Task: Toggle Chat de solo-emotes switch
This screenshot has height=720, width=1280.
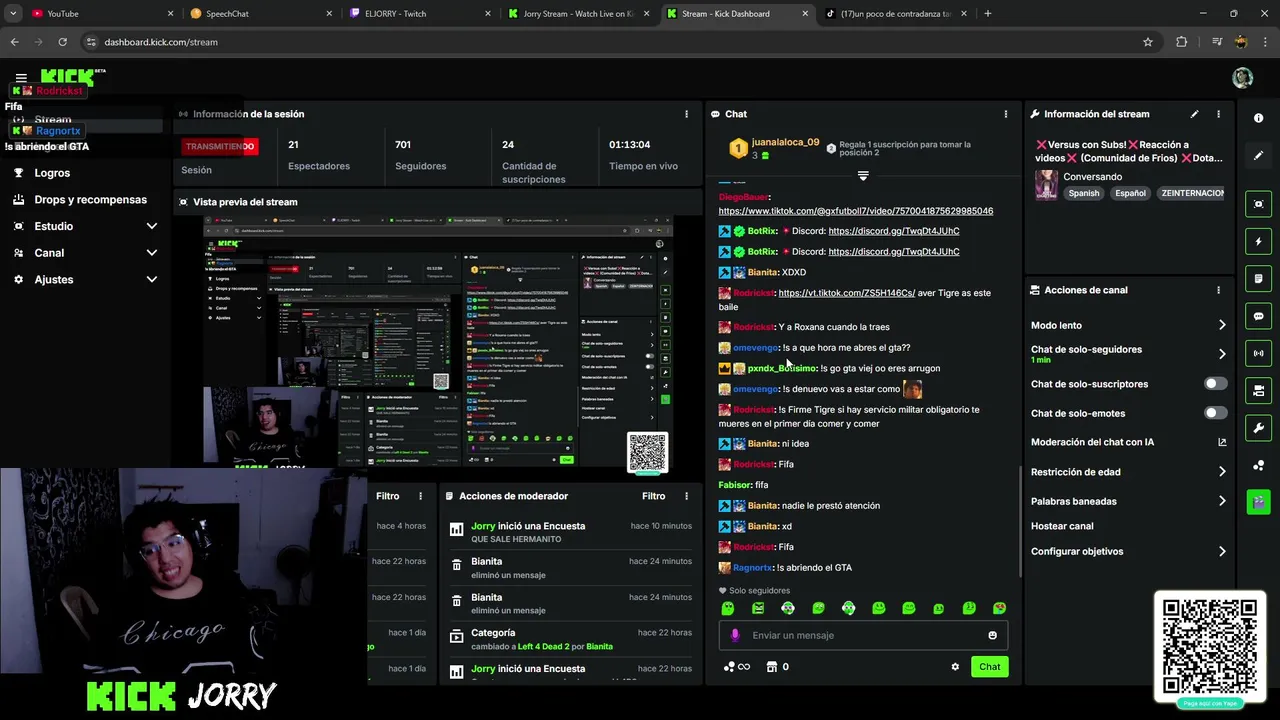Action: (x=1215, y=413)
